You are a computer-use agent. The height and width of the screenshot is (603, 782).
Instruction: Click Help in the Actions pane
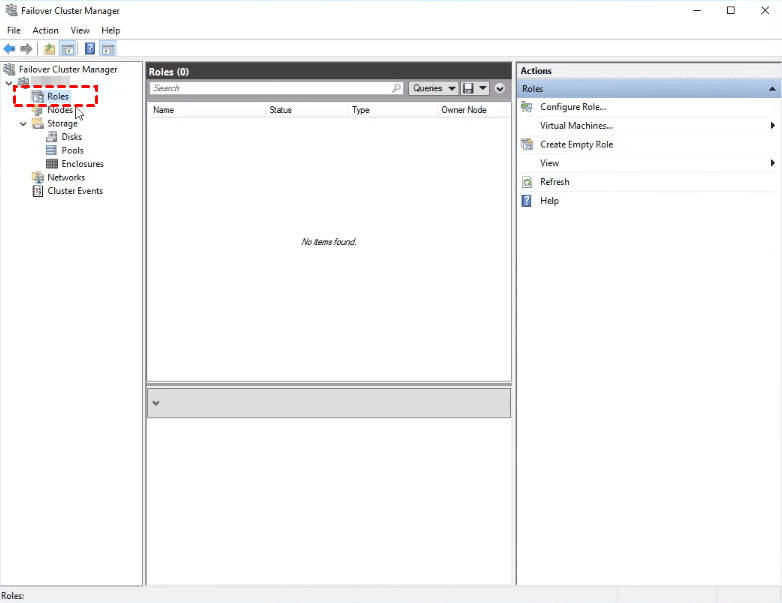549,201
